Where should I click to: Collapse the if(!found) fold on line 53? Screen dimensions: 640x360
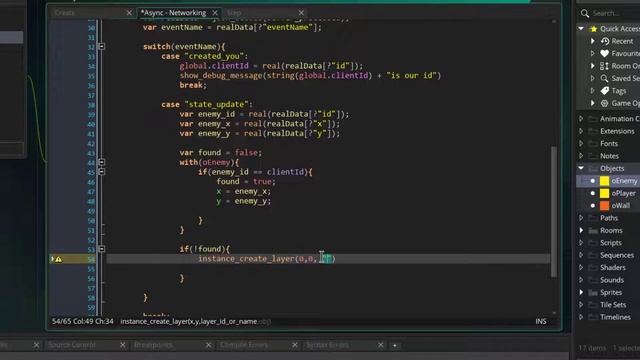coord(102,249)
